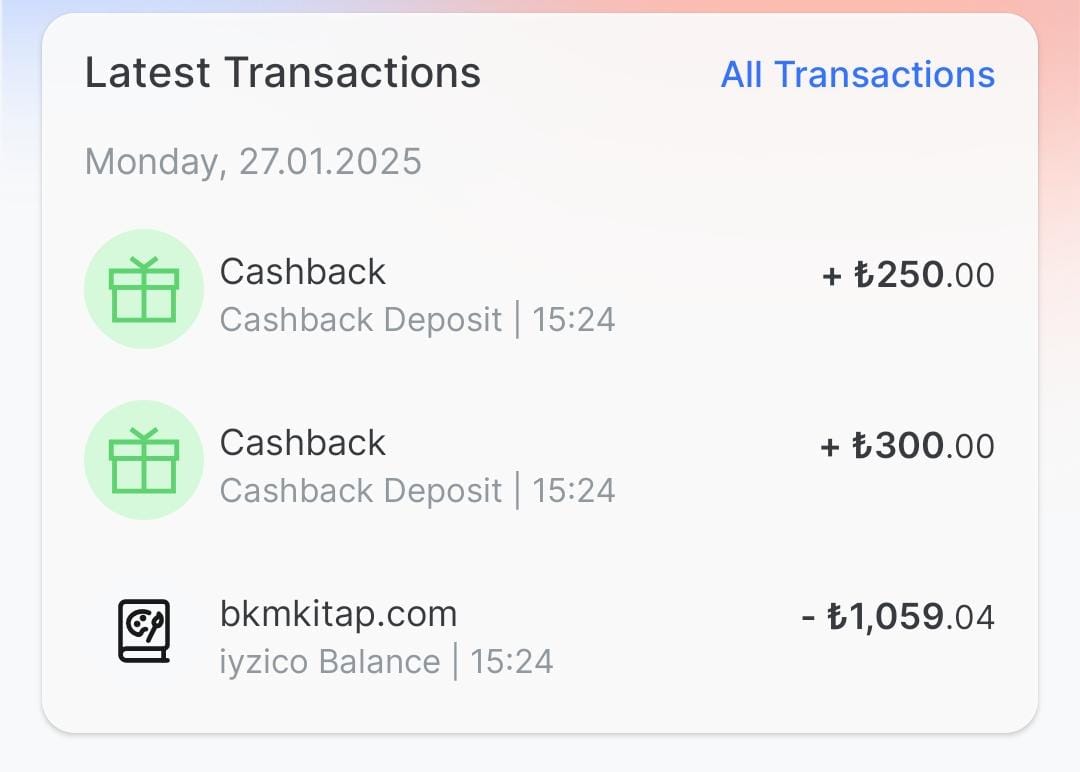
Task: Click the + ₺300.00 amount
Action: point(907,446)
